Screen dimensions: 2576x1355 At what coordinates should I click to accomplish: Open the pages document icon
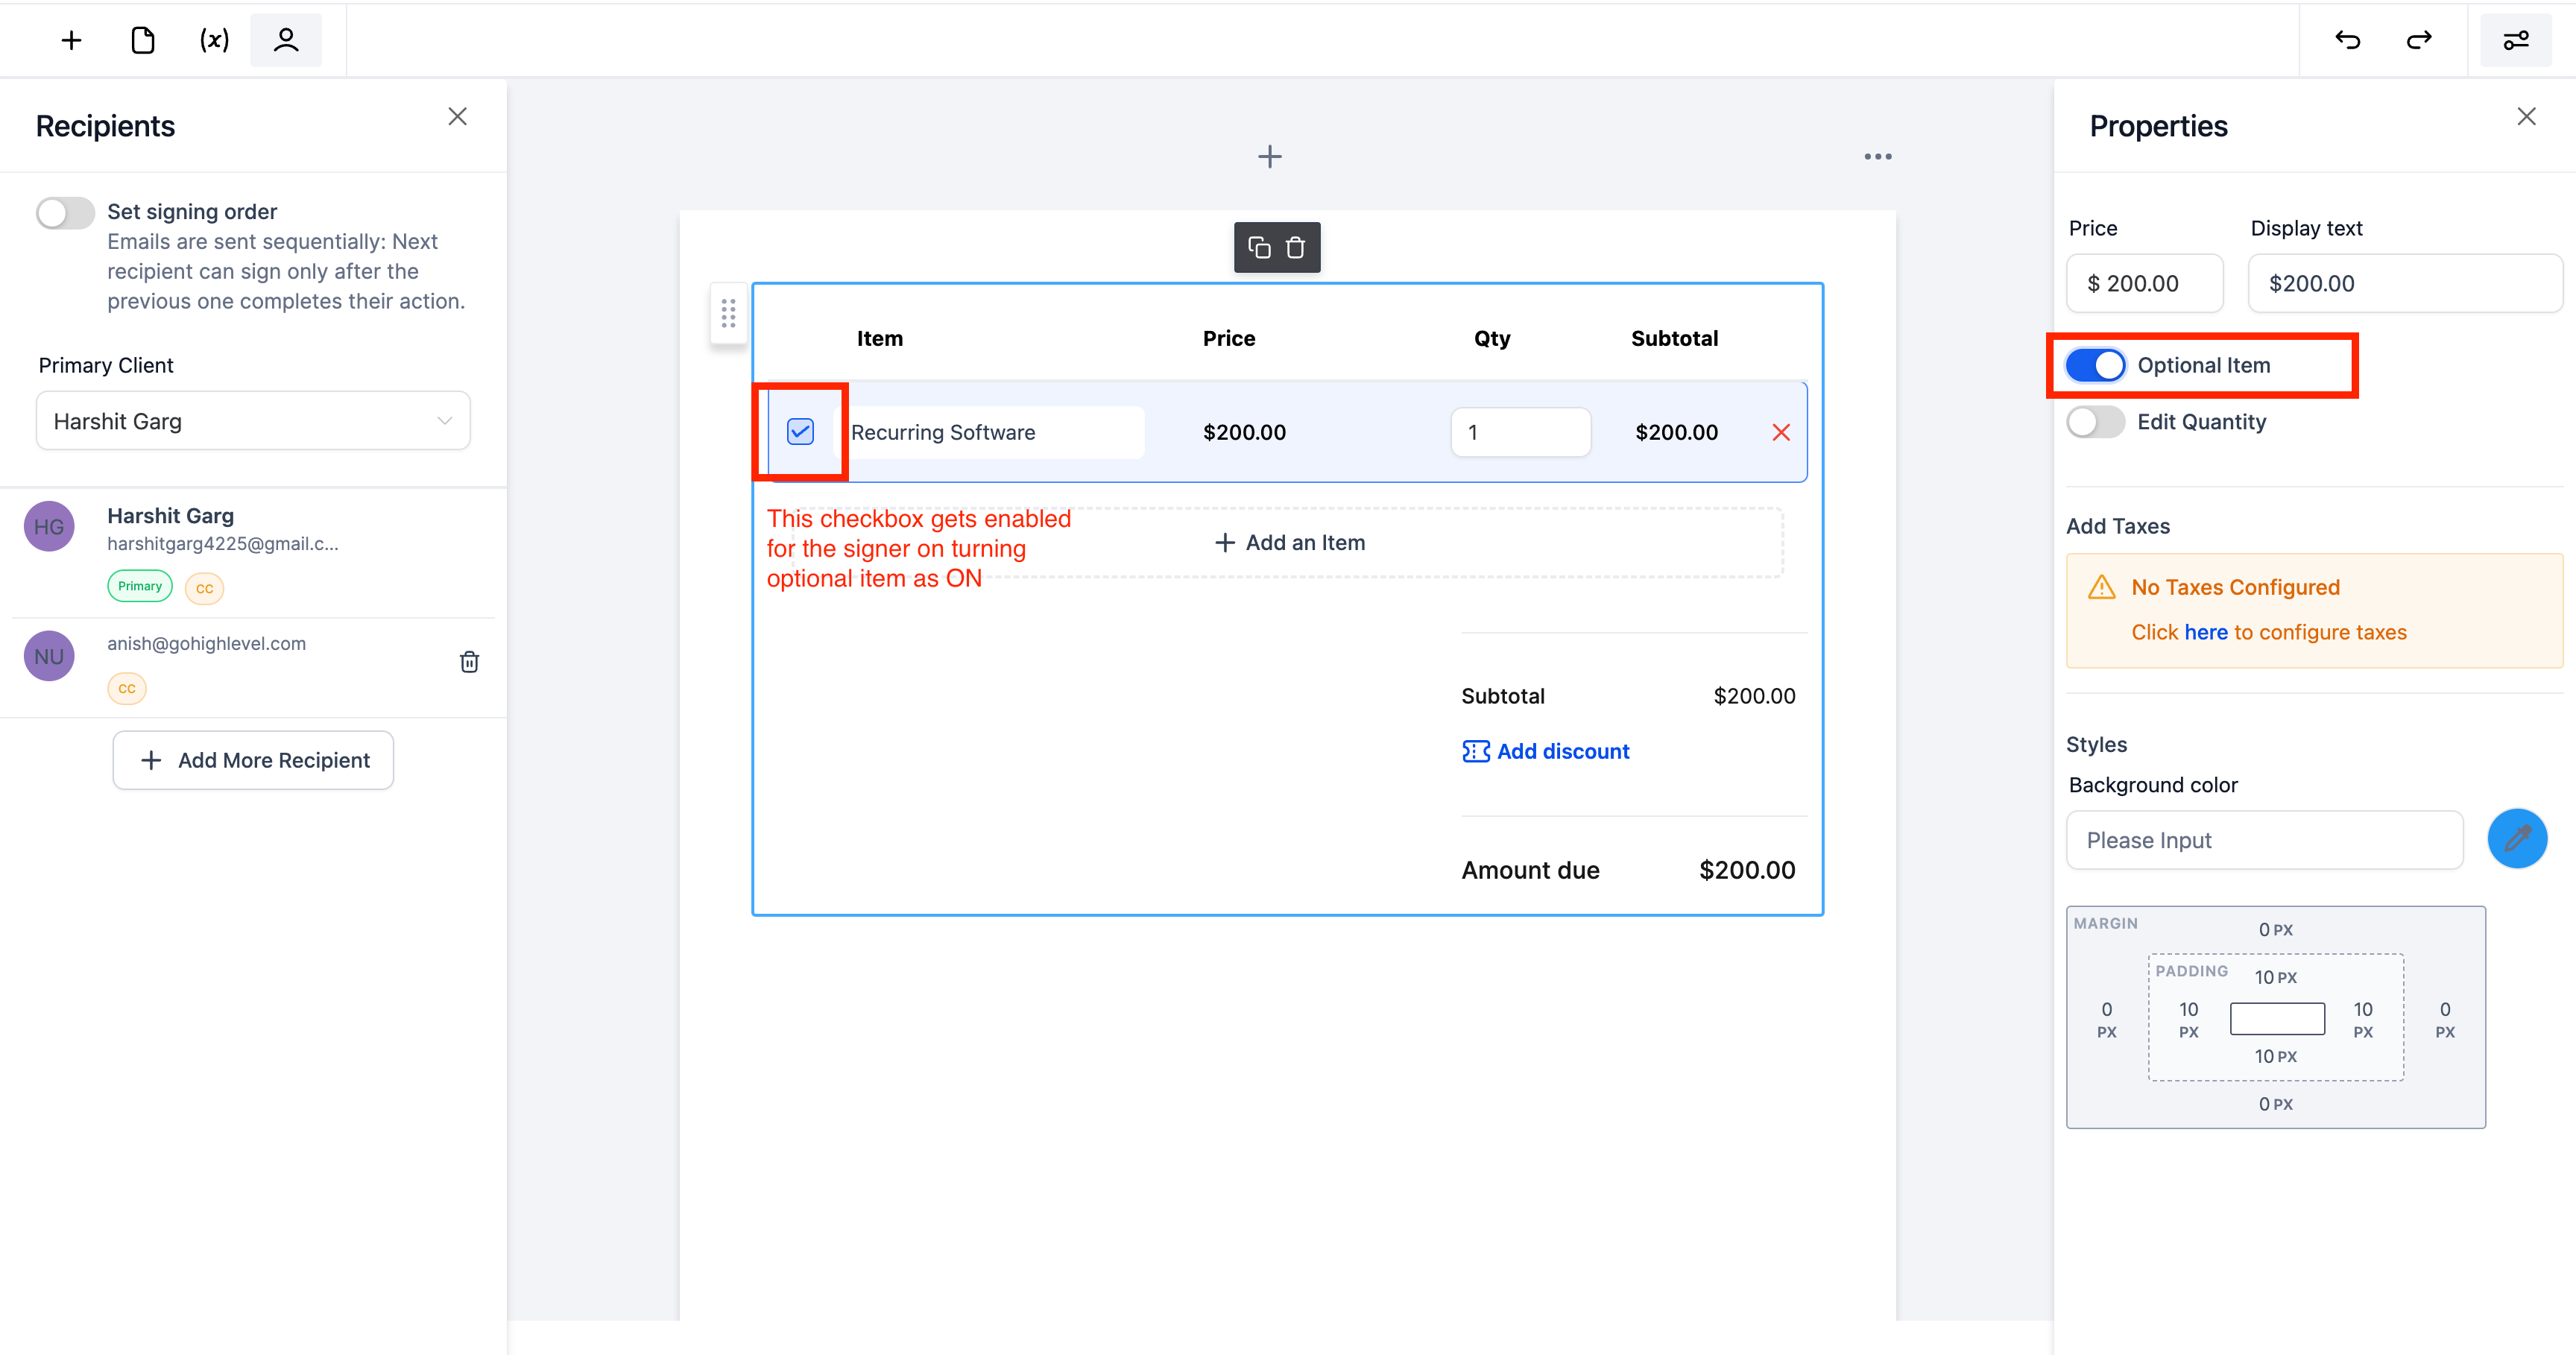(x=143, y=40)
